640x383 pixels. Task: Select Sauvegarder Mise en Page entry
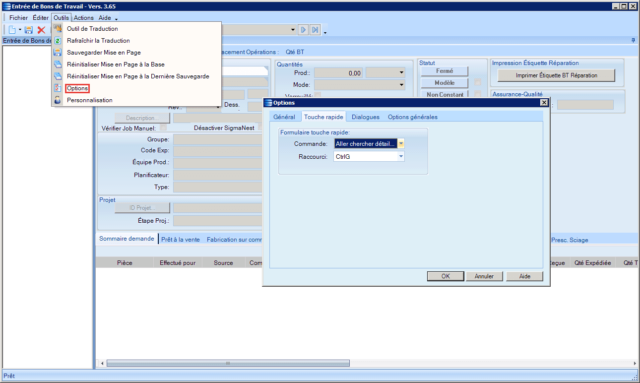coord(104,52)
